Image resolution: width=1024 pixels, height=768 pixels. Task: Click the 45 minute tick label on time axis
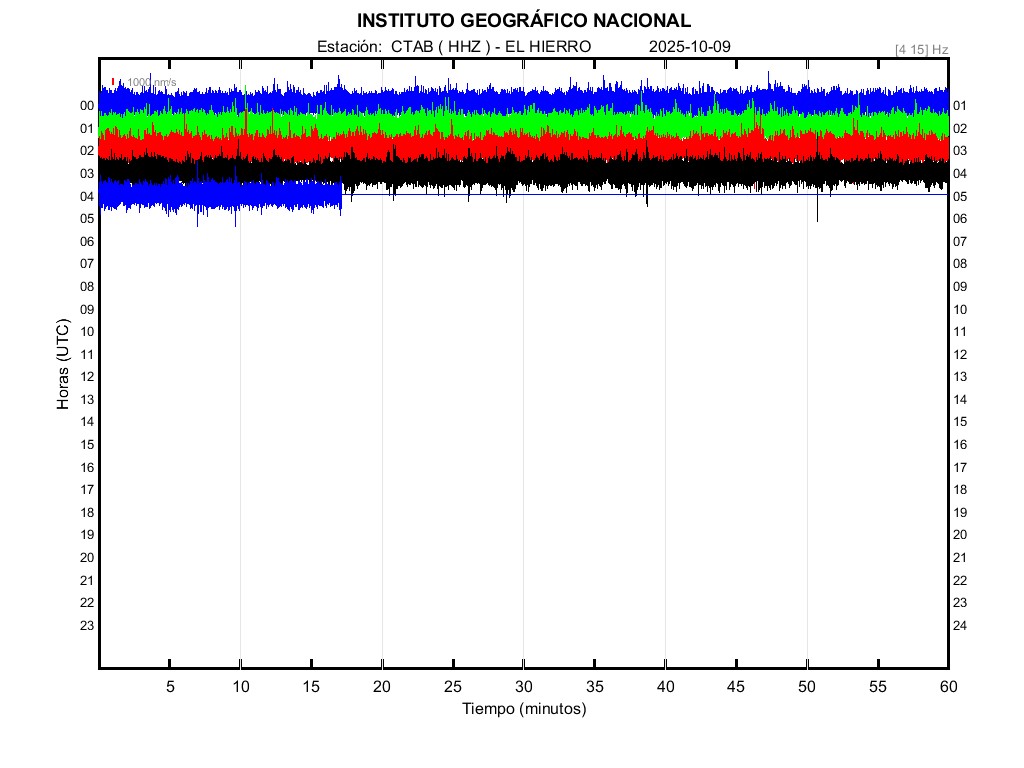(x=736, y=686)
